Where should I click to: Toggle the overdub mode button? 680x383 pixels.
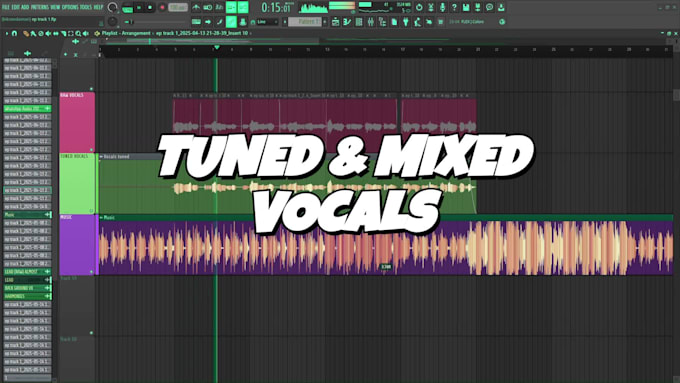pyautogui.click(x=231, y=7)
